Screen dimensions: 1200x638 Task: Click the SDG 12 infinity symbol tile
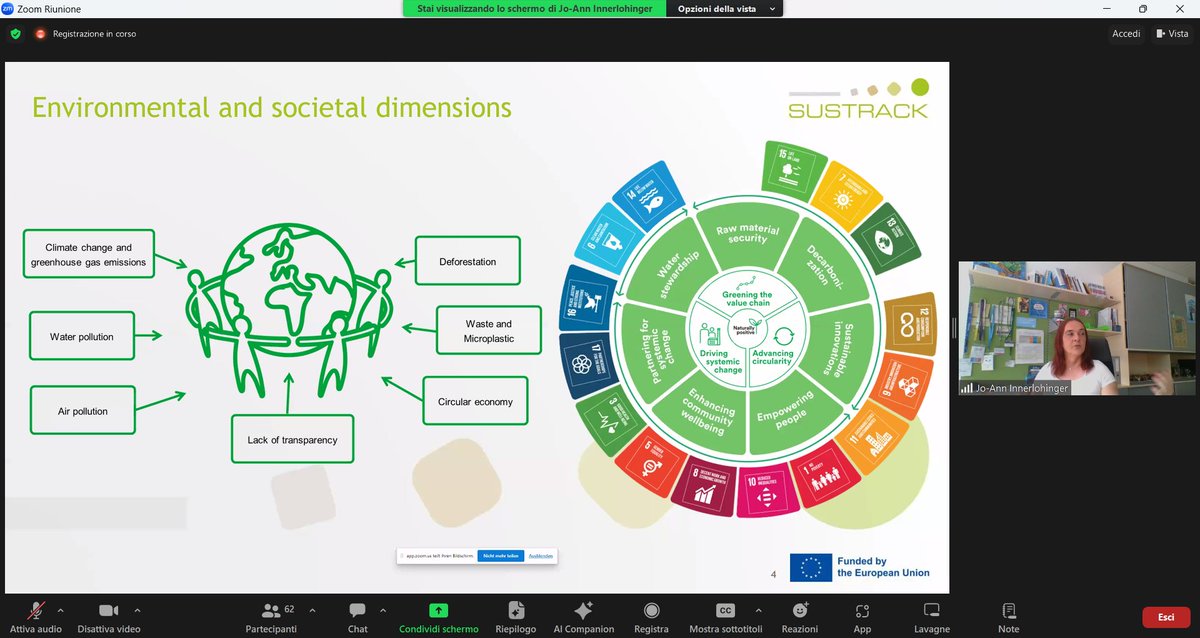(910, 326)
